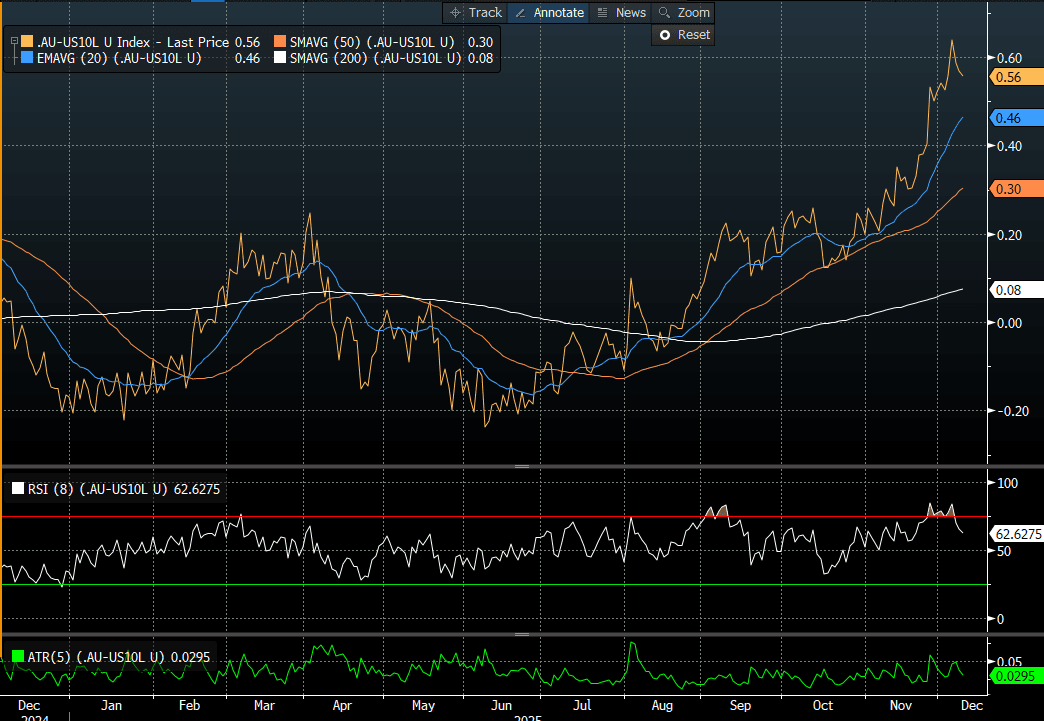Click the Track crosshair icon
The width and height of the screenshot is (1044, 721).
[x=456, y=13]
